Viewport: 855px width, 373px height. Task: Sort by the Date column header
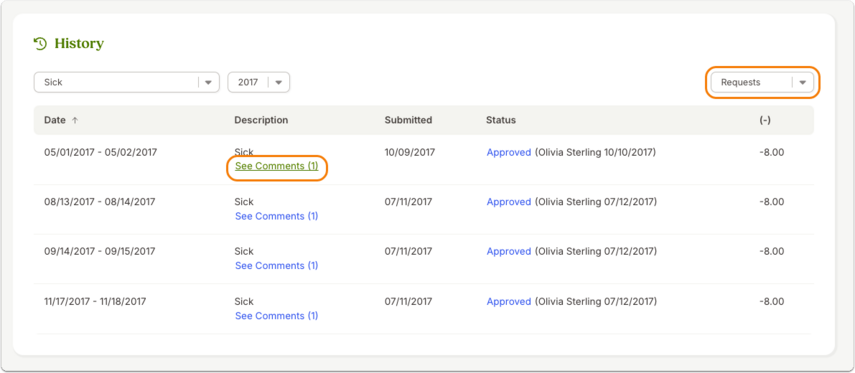point(55,120)
